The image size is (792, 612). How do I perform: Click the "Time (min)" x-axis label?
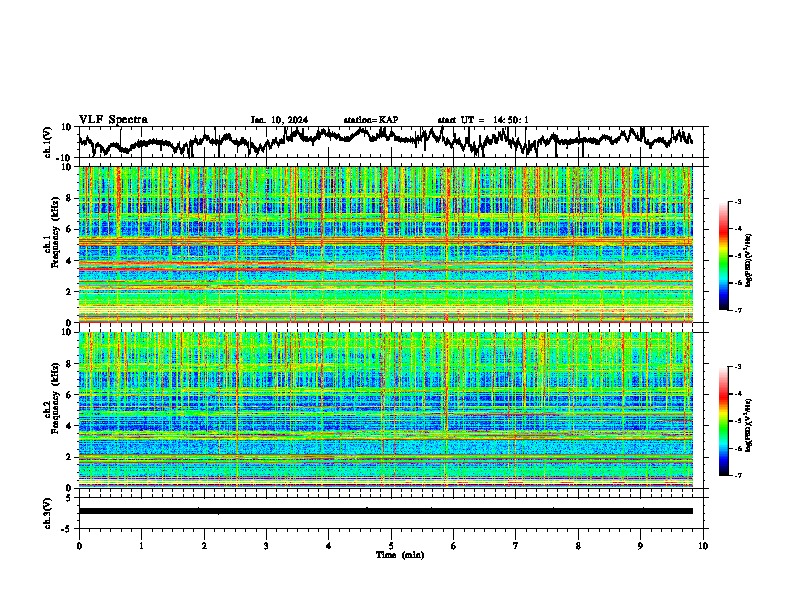pos(400,555)
